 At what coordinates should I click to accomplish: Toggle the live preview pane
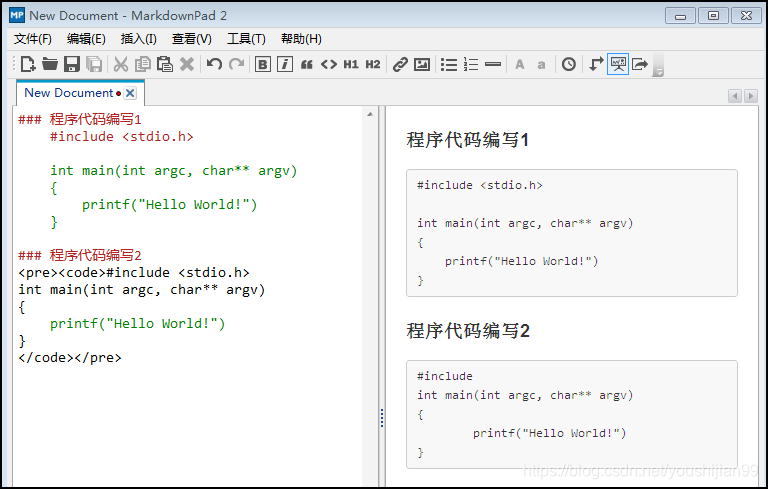click(618, 64)
